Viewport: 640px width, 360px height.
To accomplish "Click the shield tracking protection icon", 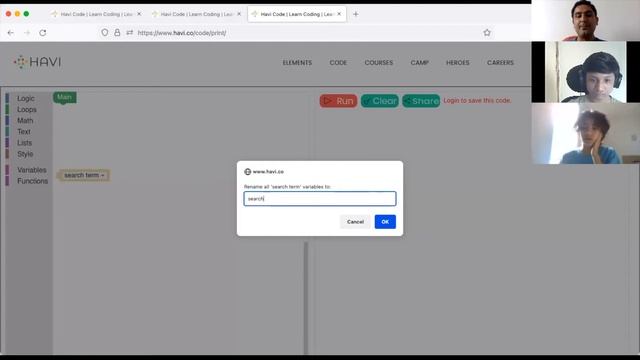I will 105,33.
